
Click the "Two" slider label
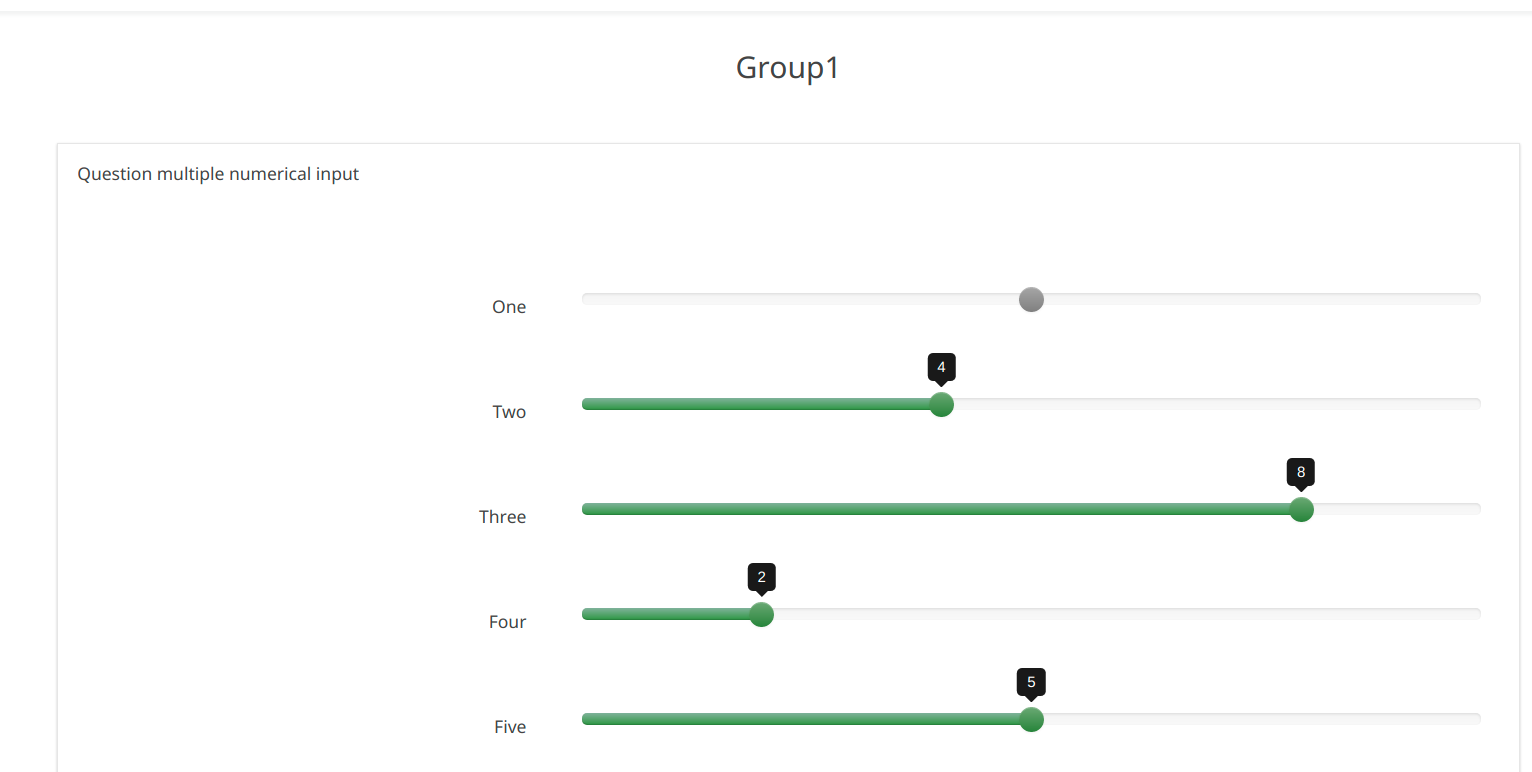(508, 412)
